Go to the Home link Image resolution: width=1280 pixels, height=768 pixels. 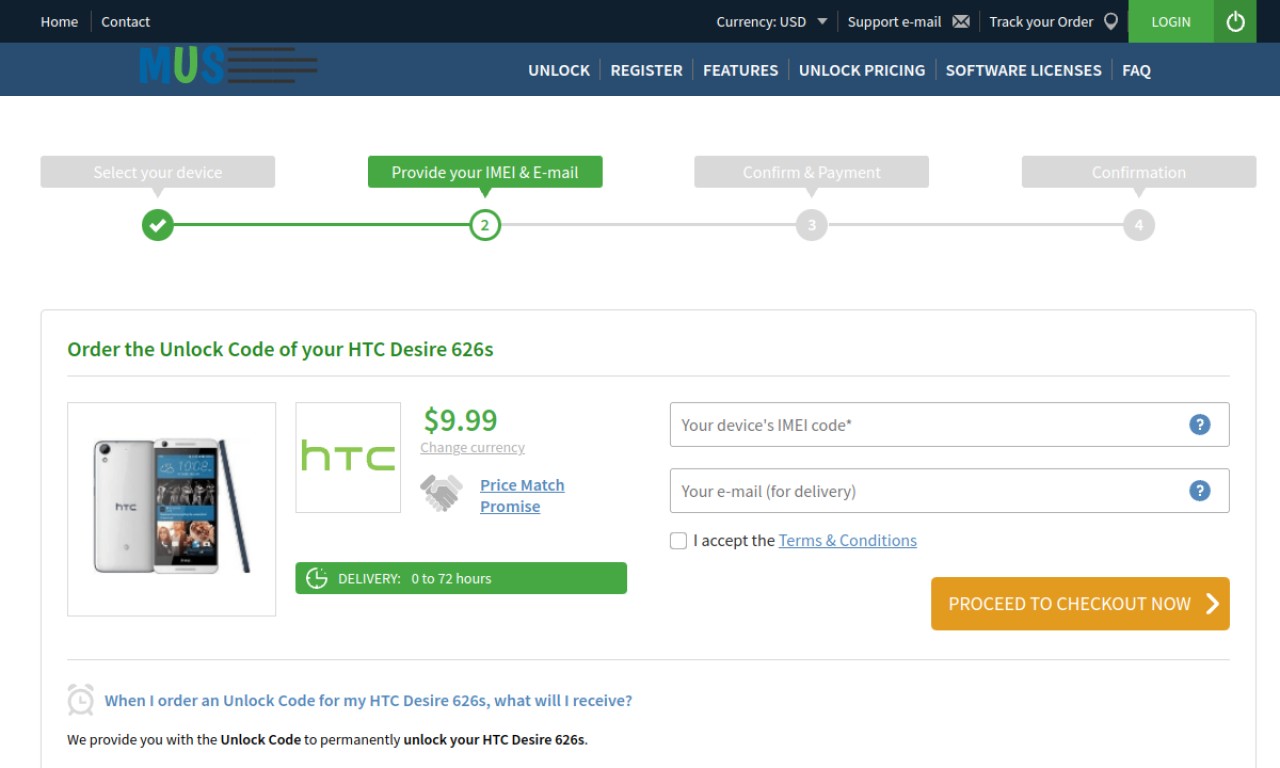pos(59,21)
